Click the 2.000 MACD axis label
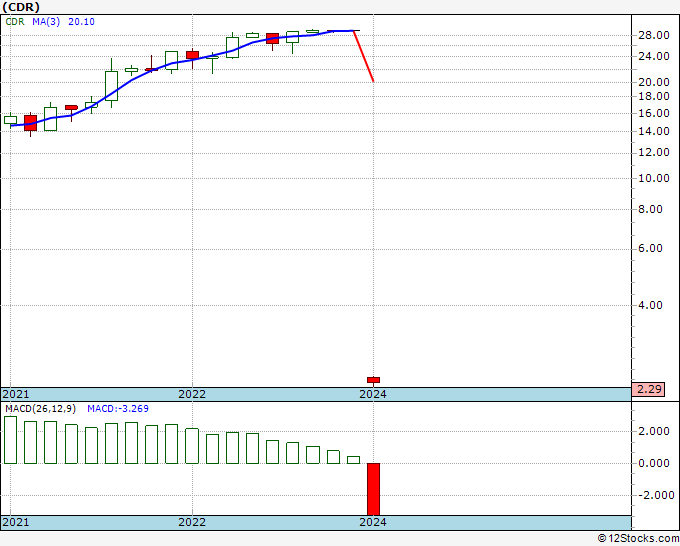Image resolution: width=680 pixels, height=546 pixels. pyautogui.click(x=654, y=431)
